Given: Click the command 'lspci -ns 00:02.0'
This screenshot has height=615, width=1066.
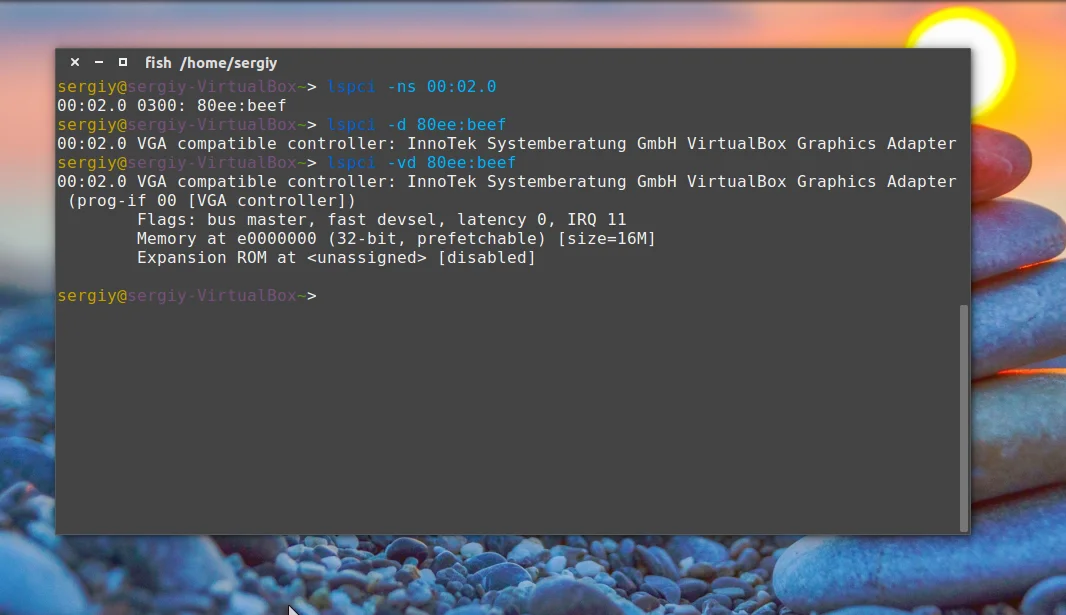Looking at the screenshot, I should point(411,86).
